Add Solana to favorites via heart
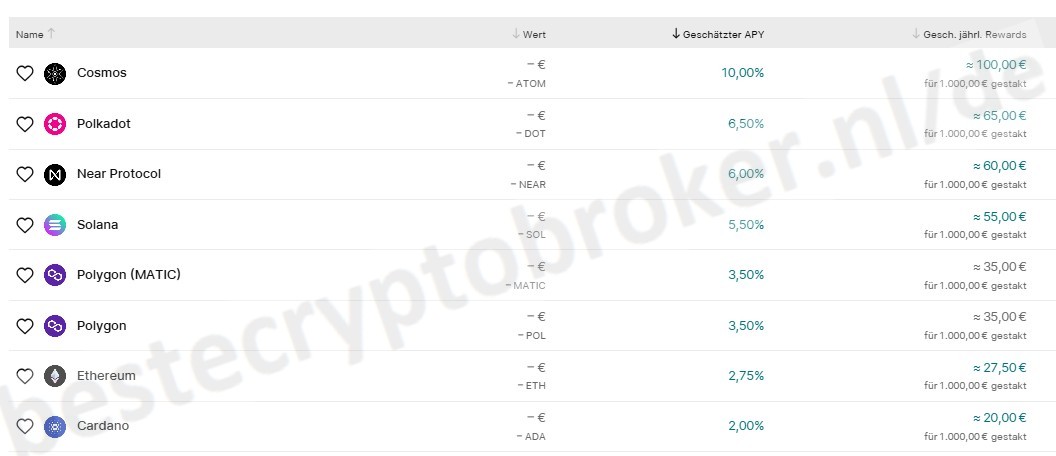Viewport: 1056px width, 456px height. [25, 225]
